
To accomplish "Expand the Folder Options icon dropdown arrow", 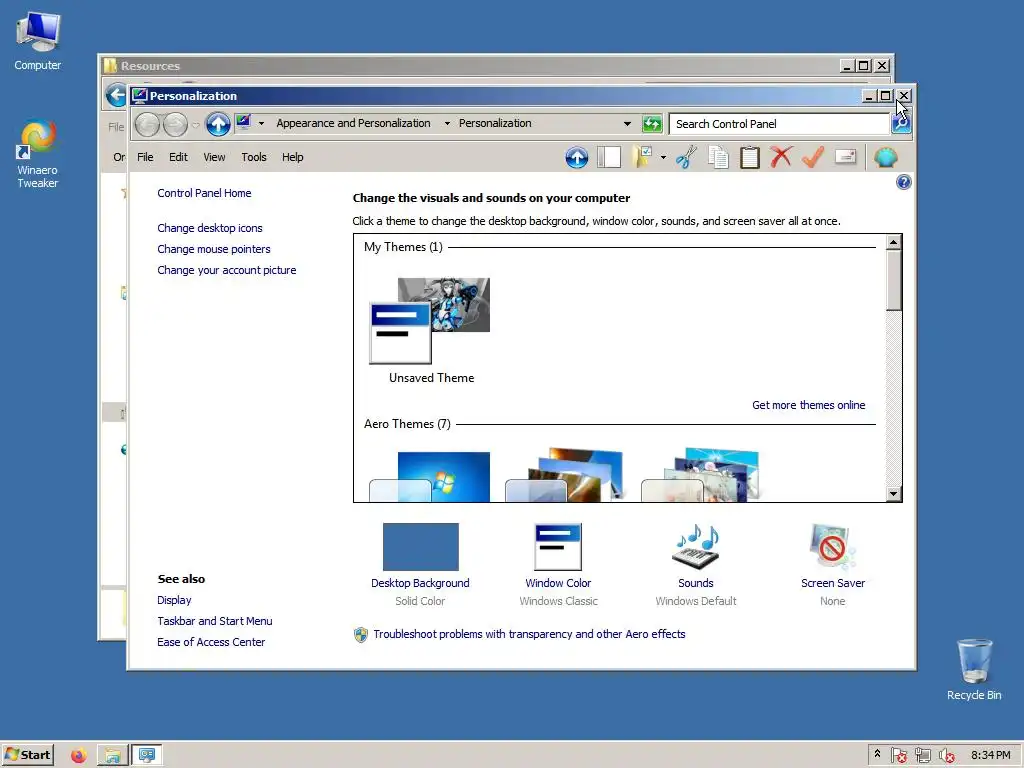I will point(663,157).
